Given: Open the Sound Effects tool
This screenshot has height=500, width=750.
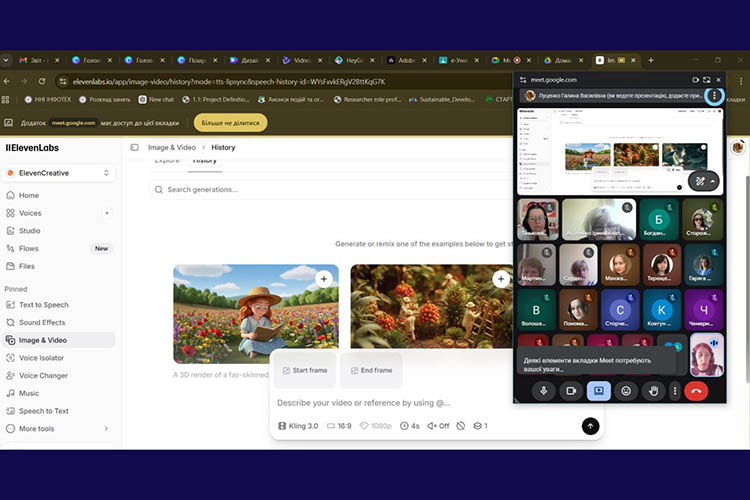Looking at the screenshot, I should pos(42,323).
